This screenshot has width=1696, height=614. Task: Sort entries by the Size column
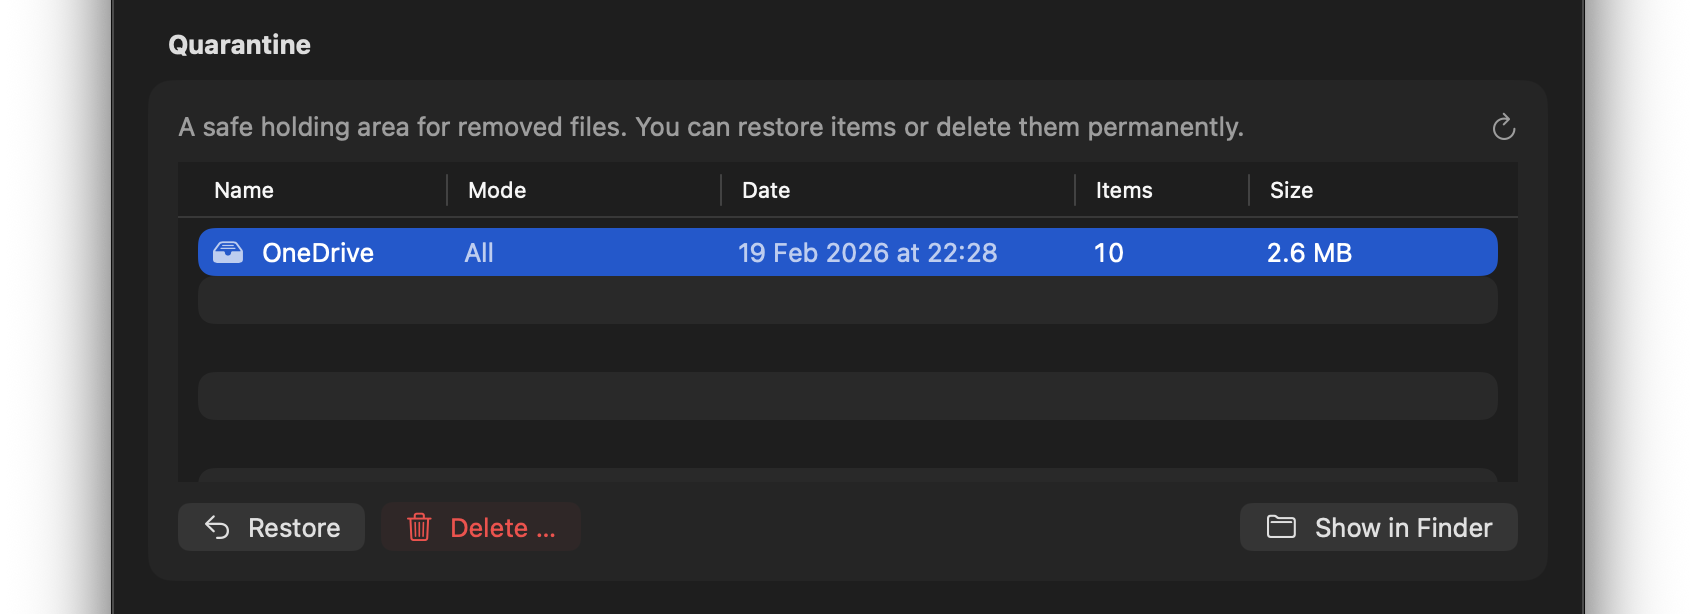[1290, 190]
